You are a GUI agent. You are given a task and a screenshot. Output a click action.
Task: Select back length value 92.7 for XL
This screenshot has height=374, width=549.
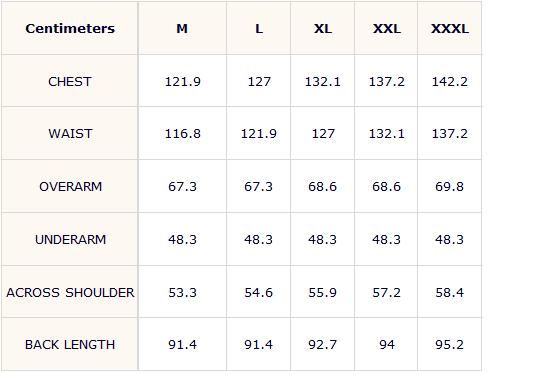pyautogui.click(x=322, y=345)
